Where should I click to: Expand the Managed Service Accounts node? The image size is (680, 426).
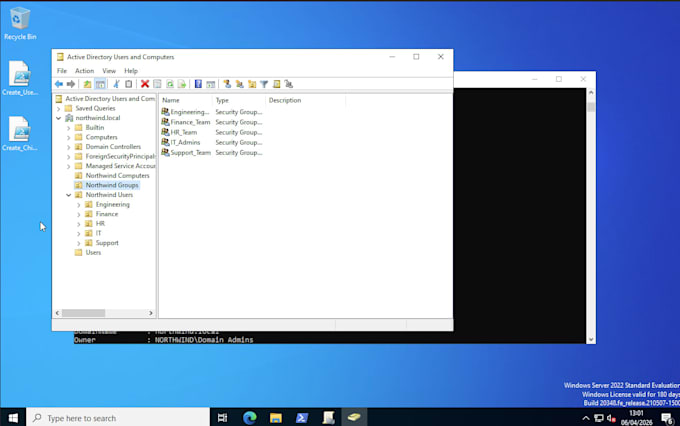coord(69,166)
